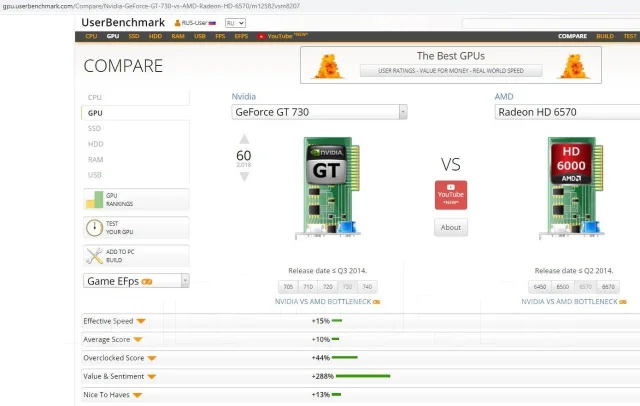Open the GeForce GT 730 model dropdown
This screenshot has width=640, height=406.
pos(403,112)
